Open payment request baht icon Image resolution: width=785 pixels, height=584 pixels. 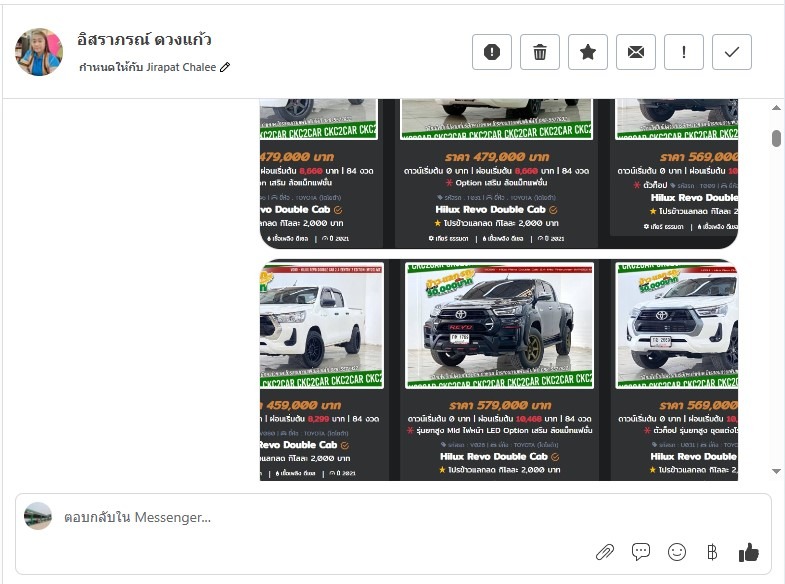(712, 552)
